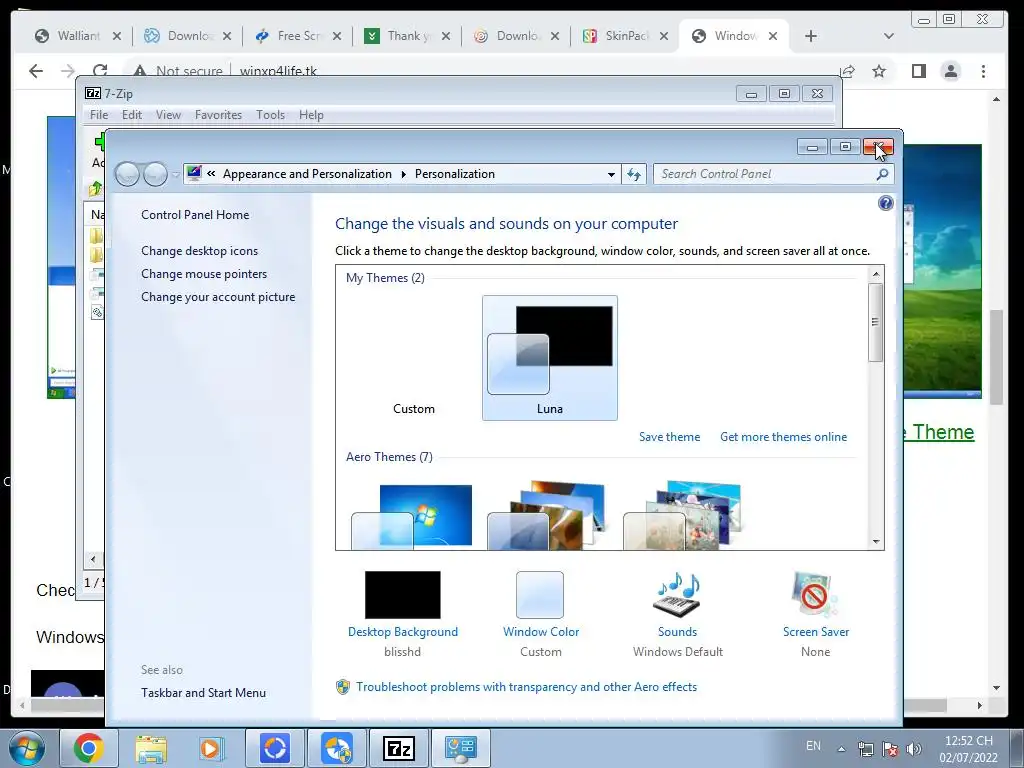Image resolution: width=1024 pixels, height=768 pixels.
Task: Select the Windows 7 Aero theme thumbnail
Action: (x=412, y=516)
